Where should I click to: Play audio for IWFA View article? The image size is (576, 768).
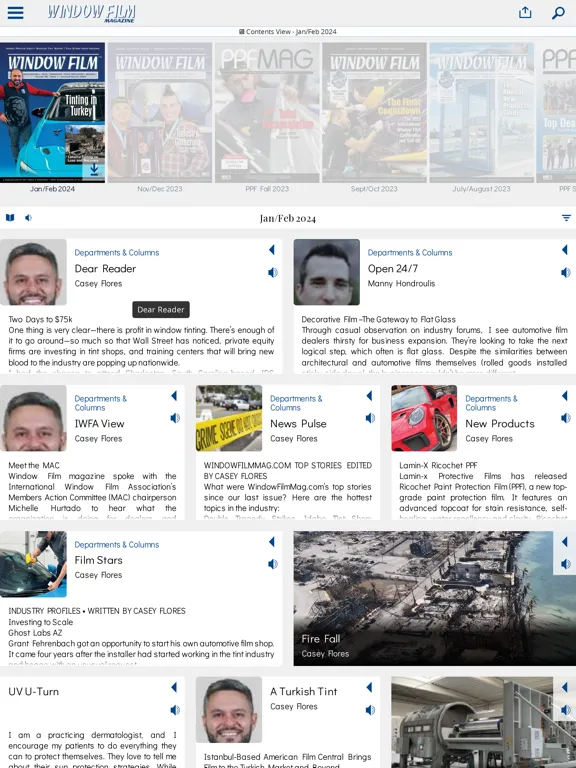coord(175,418)
